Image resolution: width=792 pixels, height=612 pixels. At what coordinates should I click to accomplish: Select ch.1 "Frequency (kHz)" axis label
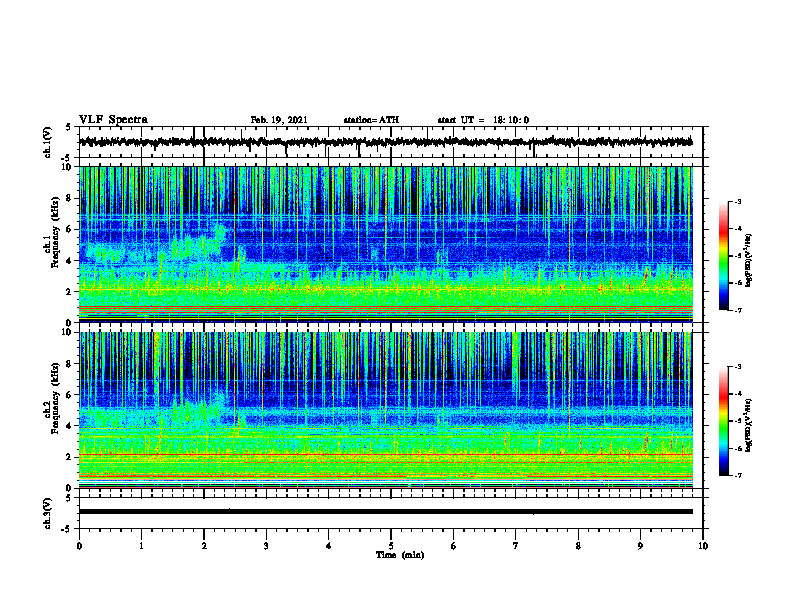pos(55,230)
